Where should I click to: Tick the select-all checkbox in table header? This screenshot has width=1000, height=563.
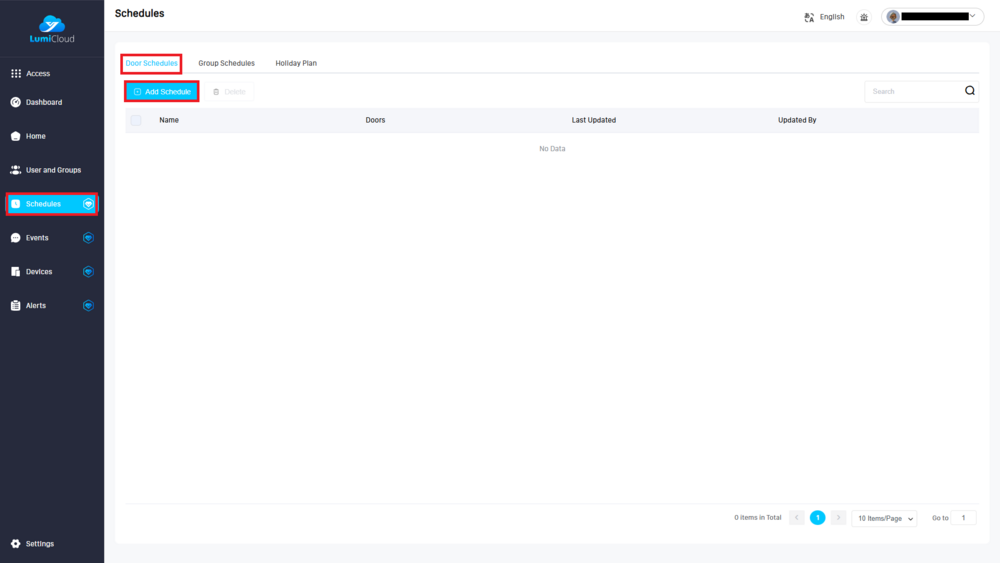click(136, 120)
